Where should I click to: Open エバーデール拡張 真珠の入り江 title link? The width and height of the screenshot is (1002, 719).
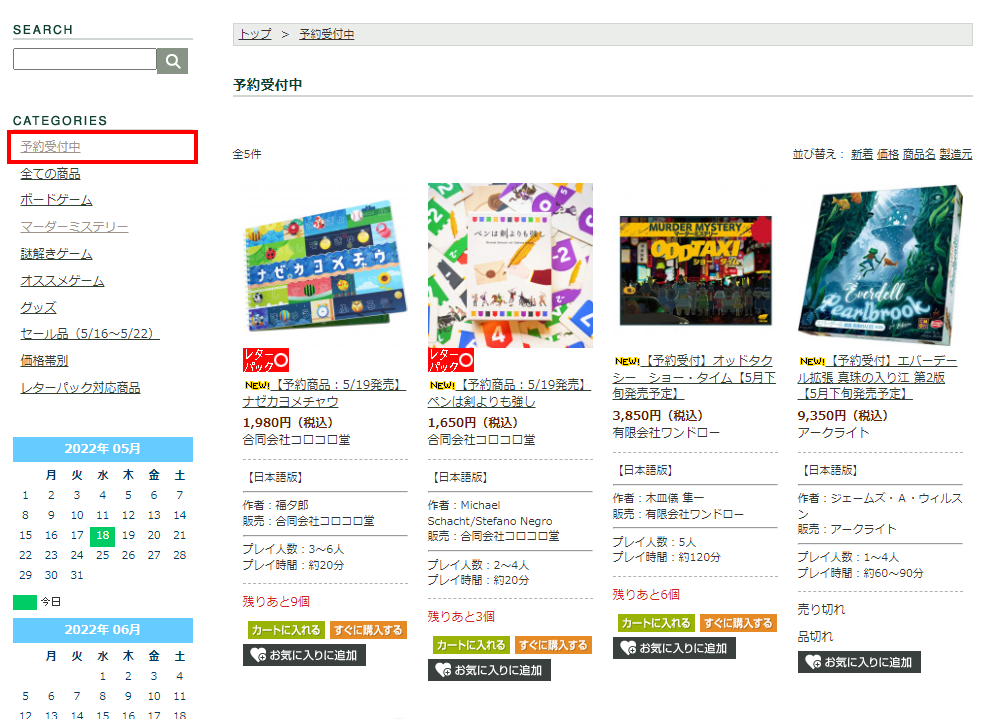tap(877, 378)
